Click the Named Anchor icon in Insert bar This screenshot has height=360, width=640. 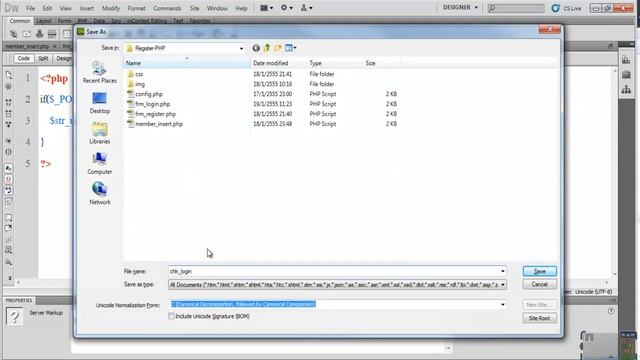click(x=39, y=34)
